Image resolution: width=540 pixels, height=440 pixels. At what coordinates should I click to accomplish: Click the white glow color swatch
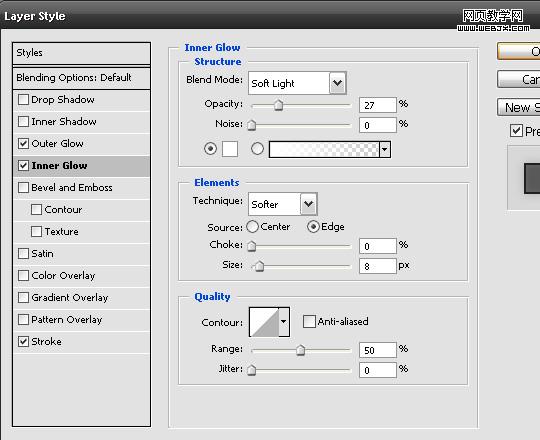tap(230, 149)
